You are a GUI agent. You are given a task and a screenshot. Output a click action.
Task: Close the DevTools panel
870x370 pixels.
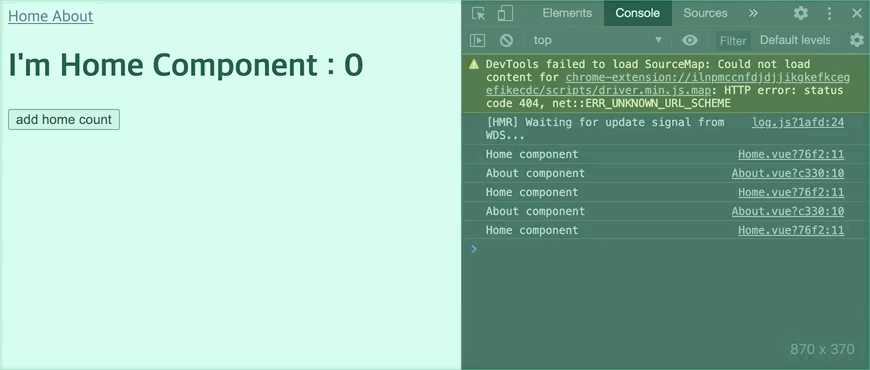pos(857,13)
